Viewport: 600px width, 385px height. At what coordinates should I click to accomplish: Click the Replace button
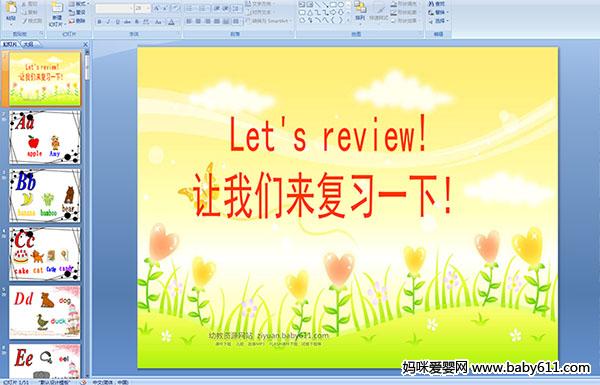point(439,12)
